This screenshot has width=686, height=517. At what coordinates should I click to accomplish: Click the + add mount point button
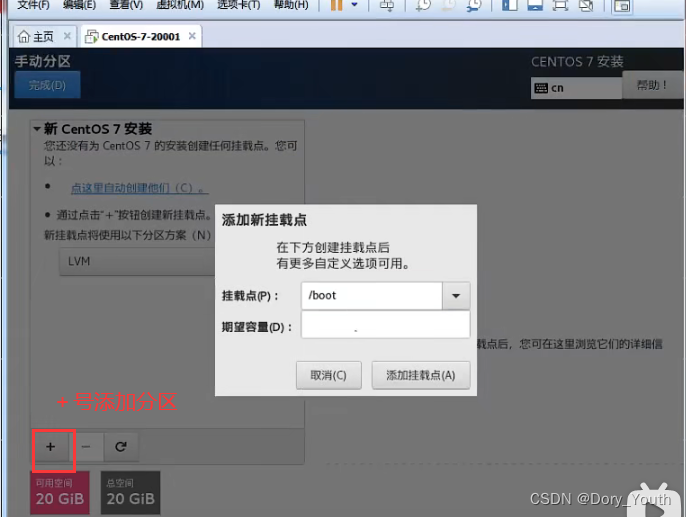[x=51, y=447]
